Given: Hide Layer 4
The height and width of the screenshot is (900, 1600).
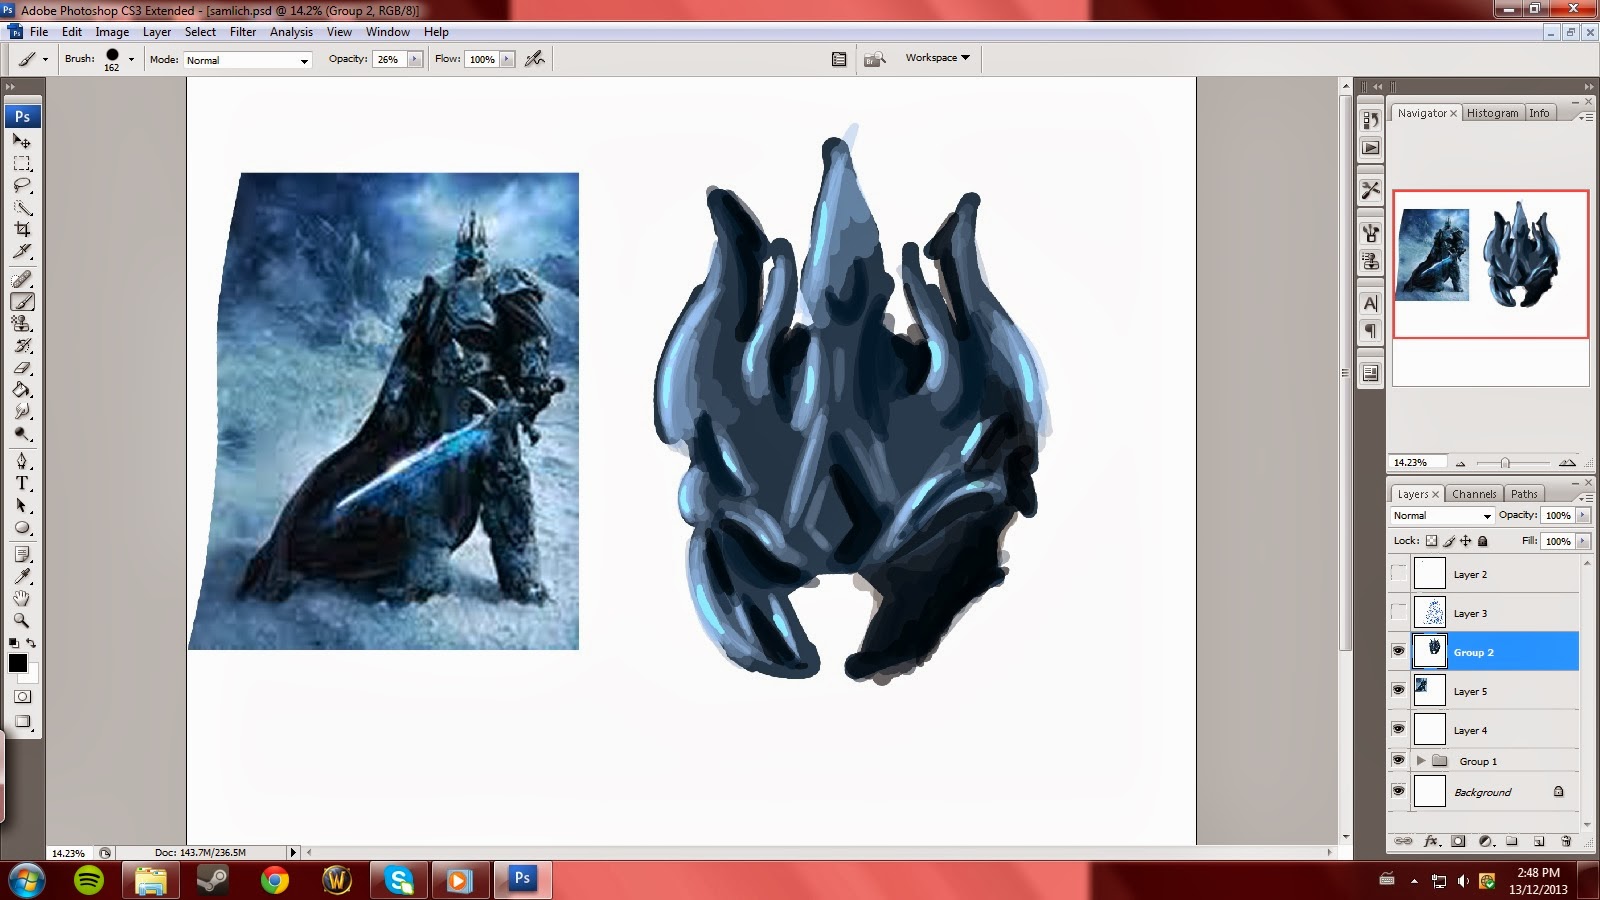Looking at the screenshot, I should click(1398, 729).
